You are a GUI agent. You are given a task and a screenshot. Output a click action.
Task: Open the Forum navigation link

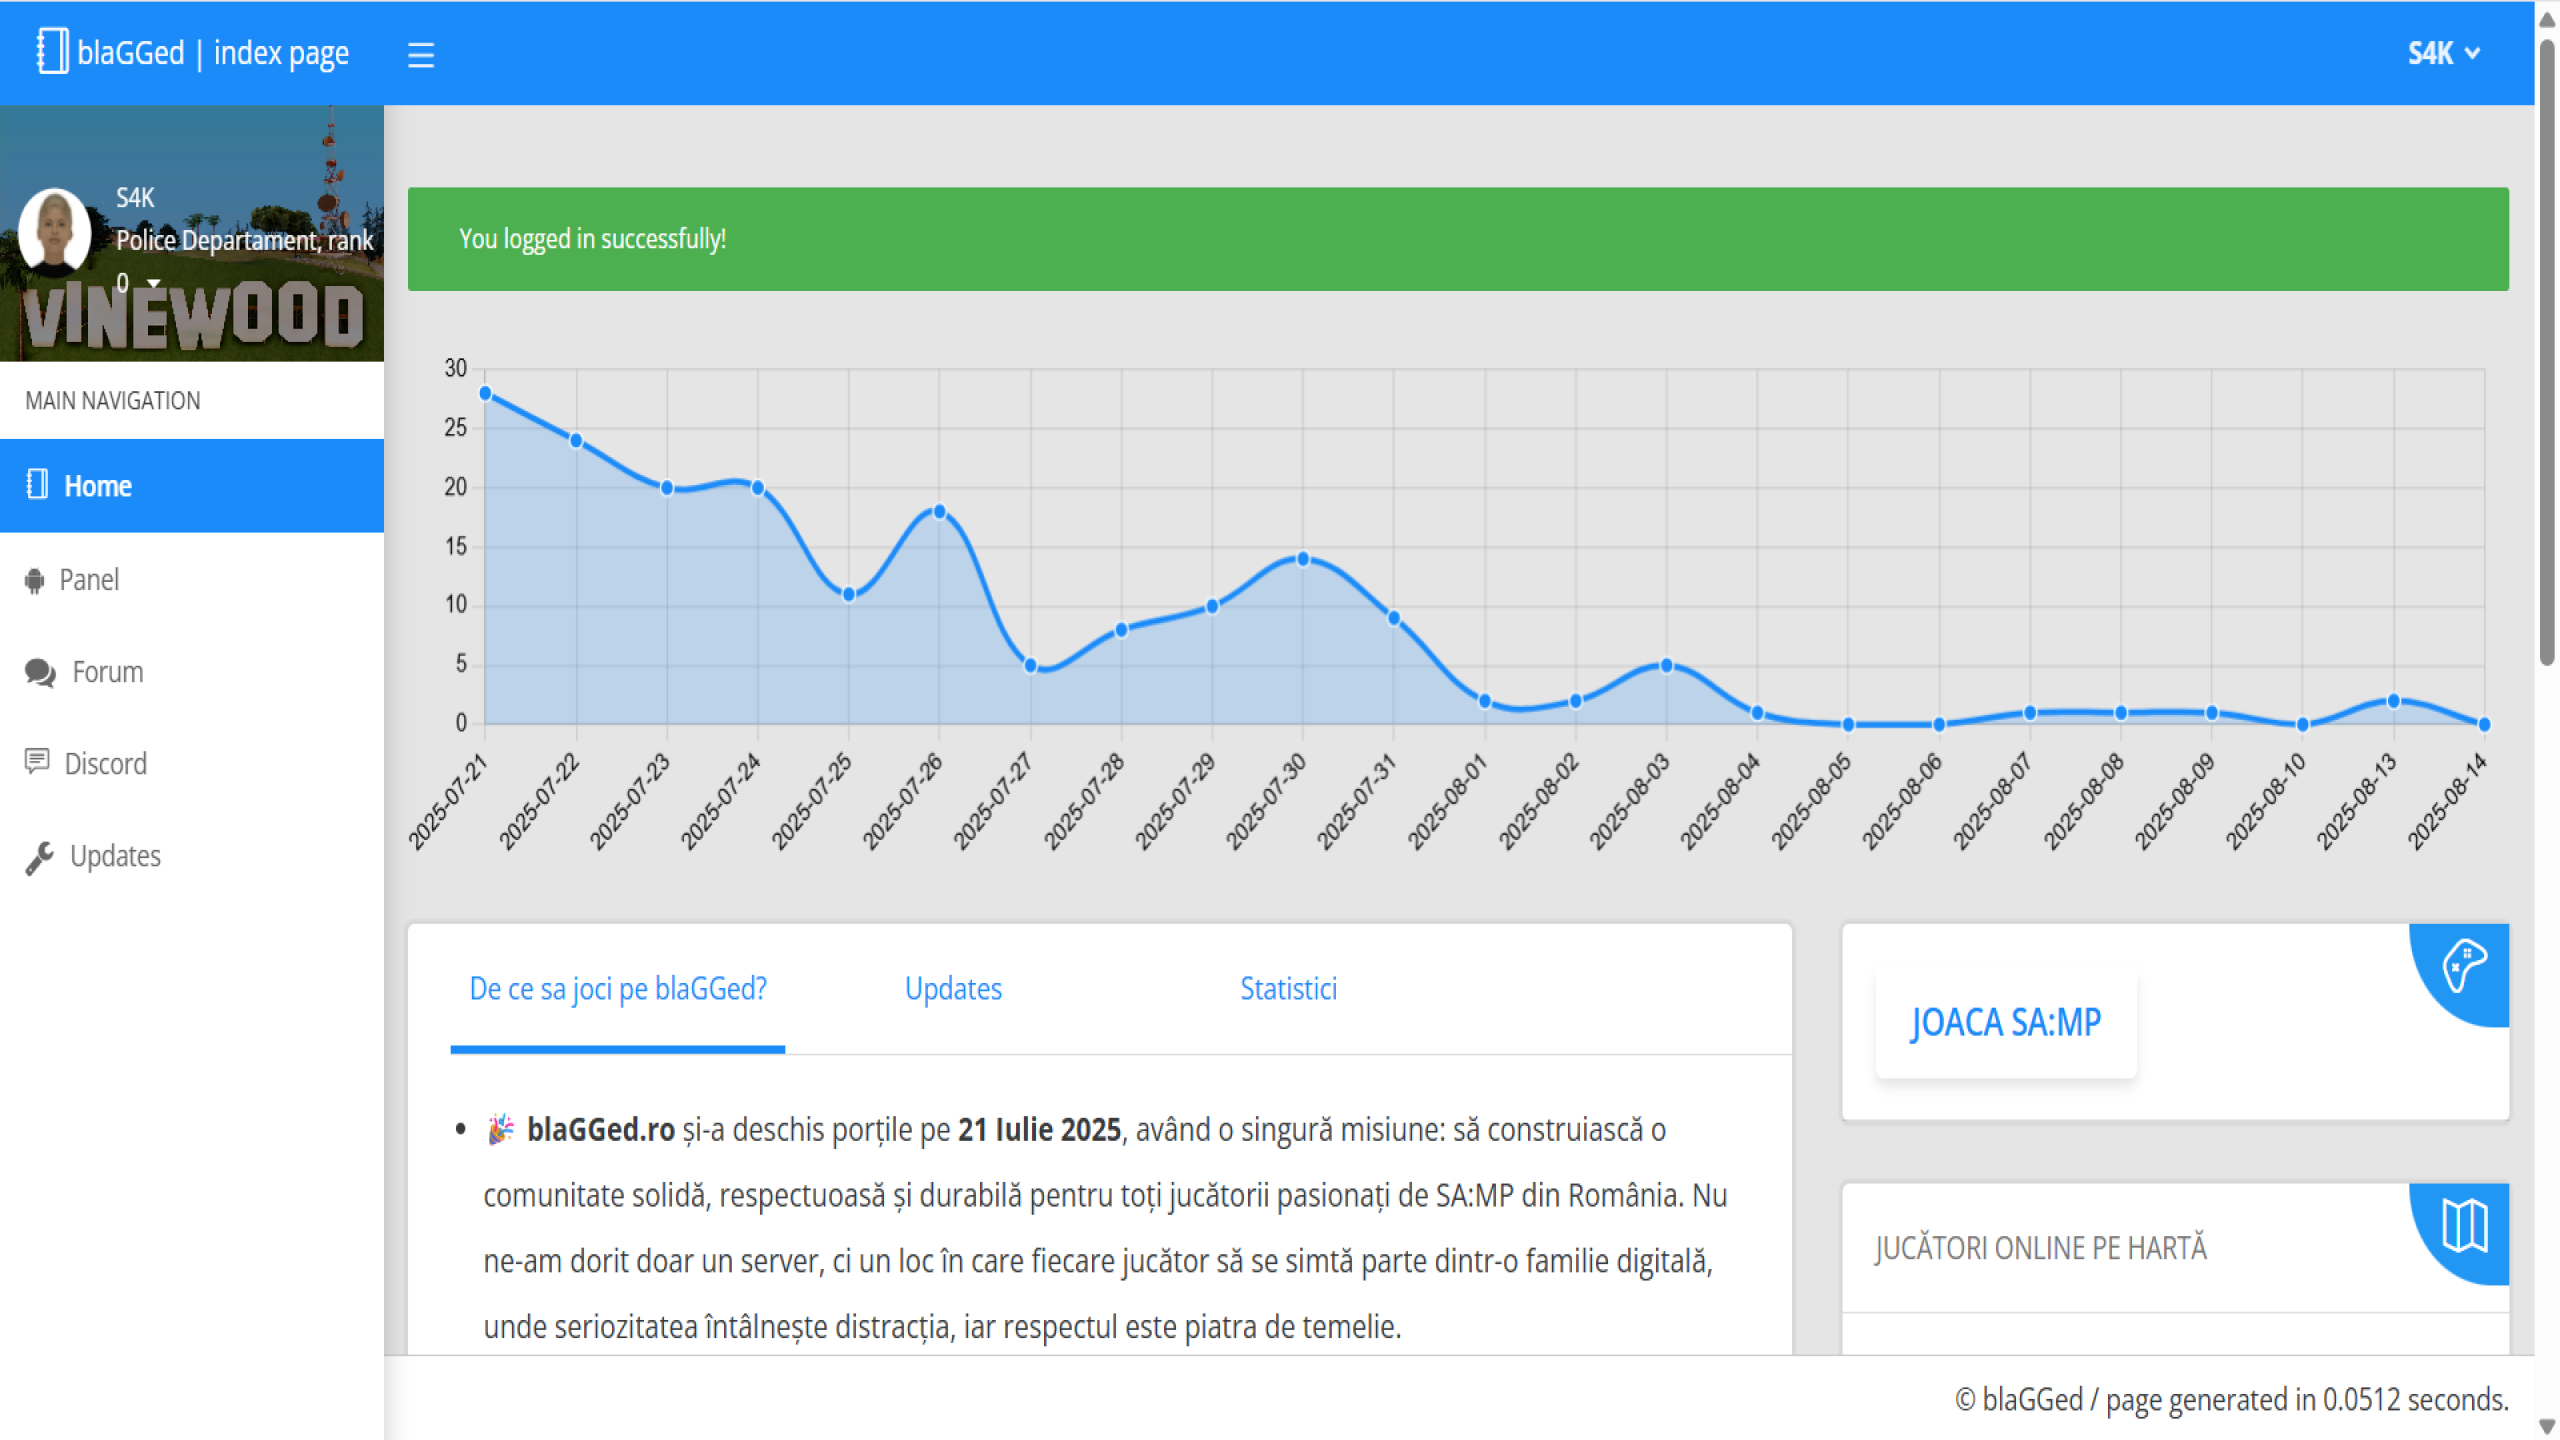click(x=107, y=672)
